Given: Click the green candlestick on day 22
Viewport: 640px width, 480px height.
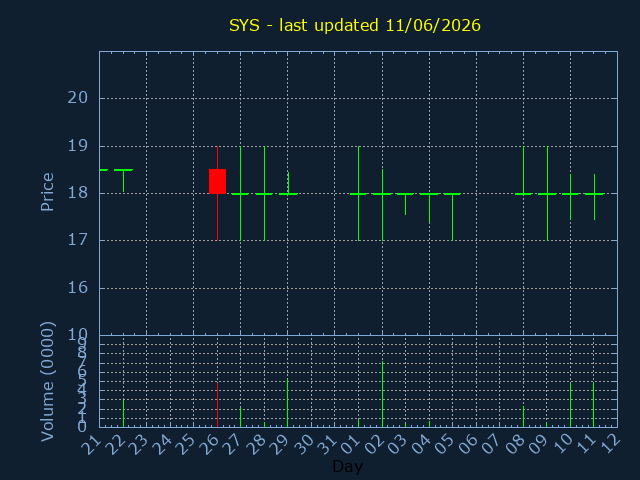Looking at the screenshot, I should click(123, 180).
